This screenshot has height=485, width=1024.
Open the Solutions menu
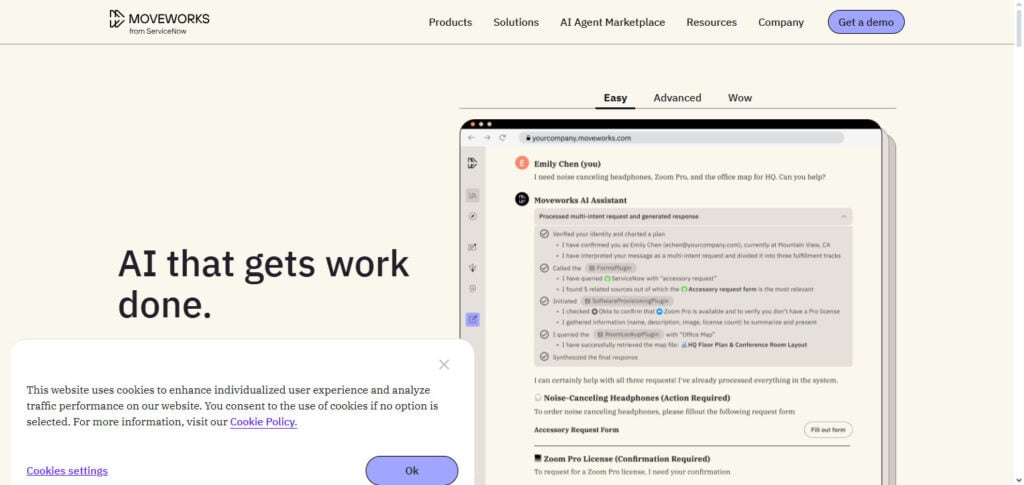tap(516, 22)
